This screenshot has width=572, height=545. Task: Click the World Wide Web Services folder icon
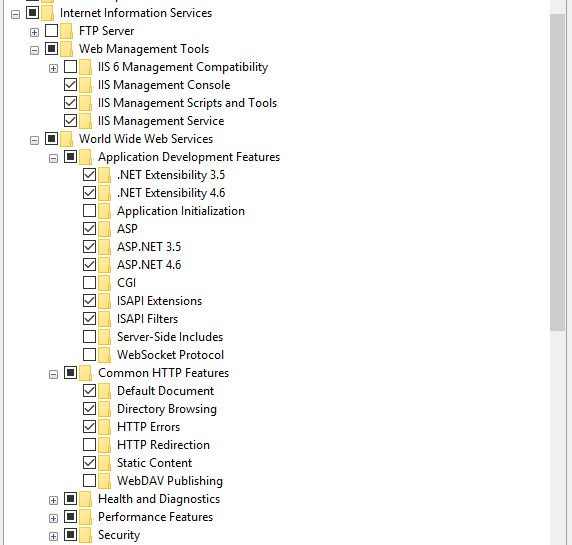pyautogui.click(x=66, y=139)
